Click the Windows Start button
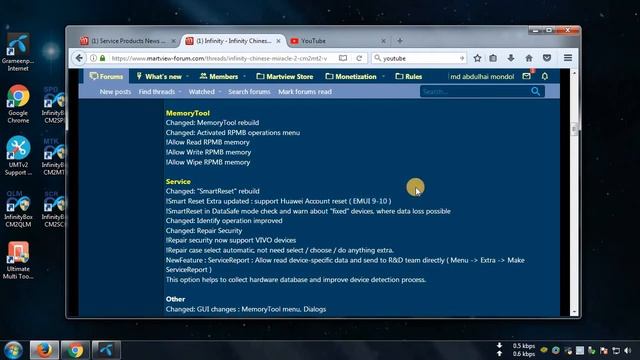Image resolution: width=640 pixels, height=360 pixels. click(x=13, y=350)
